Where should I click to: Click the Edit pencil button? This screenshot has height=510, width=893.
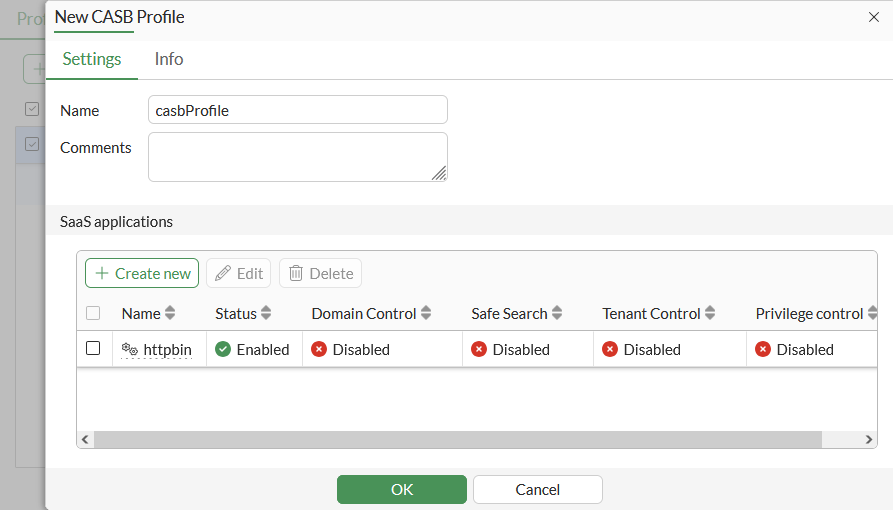tap(238, 273)
